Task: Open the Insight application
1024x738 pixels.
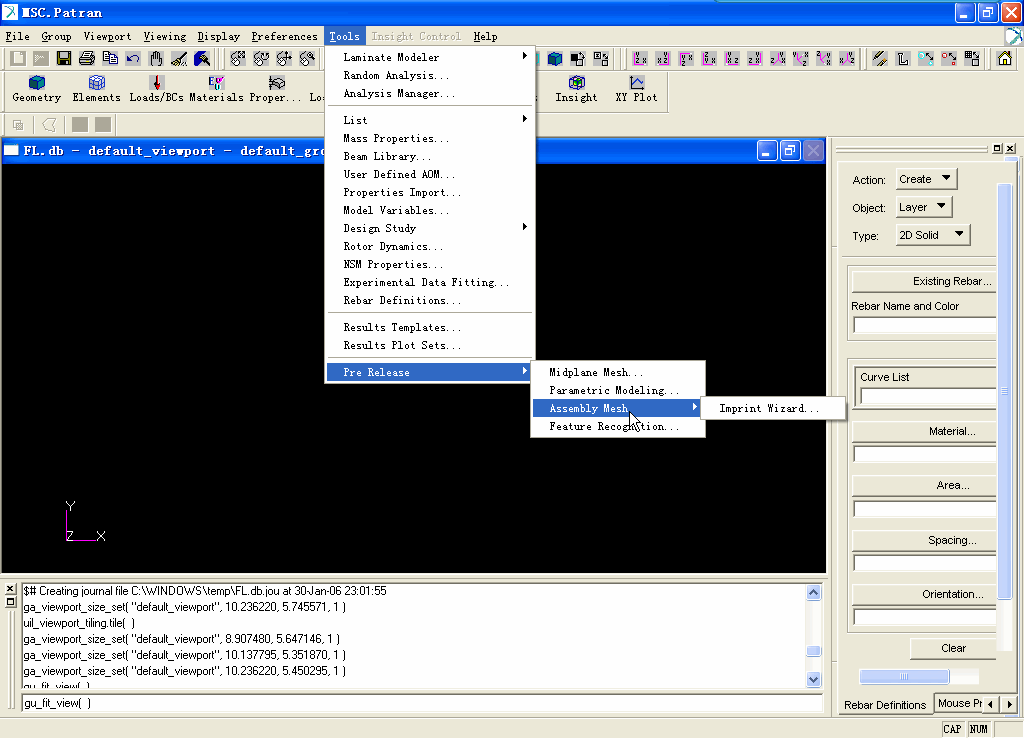Action: point(576,89)
